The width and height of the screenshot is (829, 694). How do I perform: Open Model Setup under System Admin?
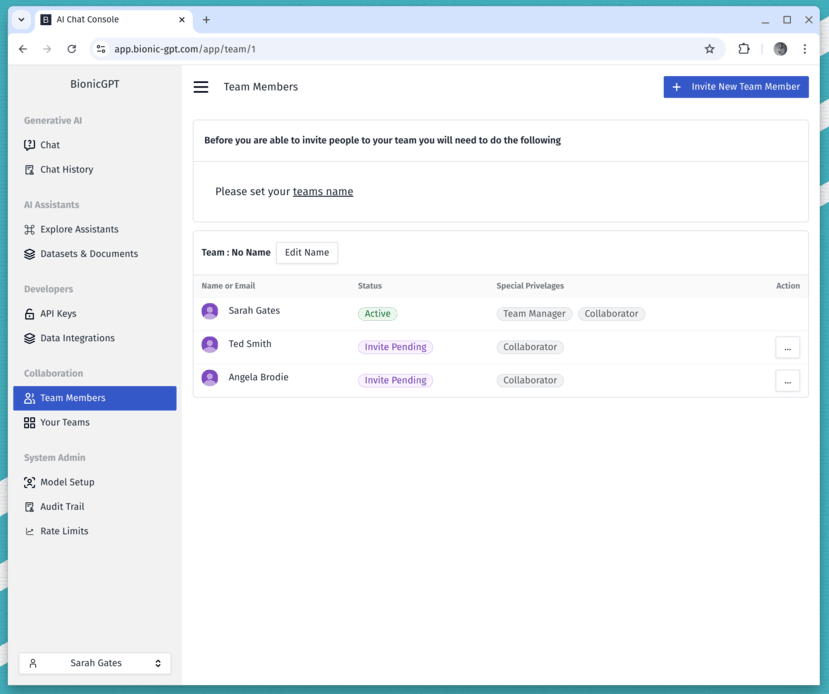(x=32, y=482)
